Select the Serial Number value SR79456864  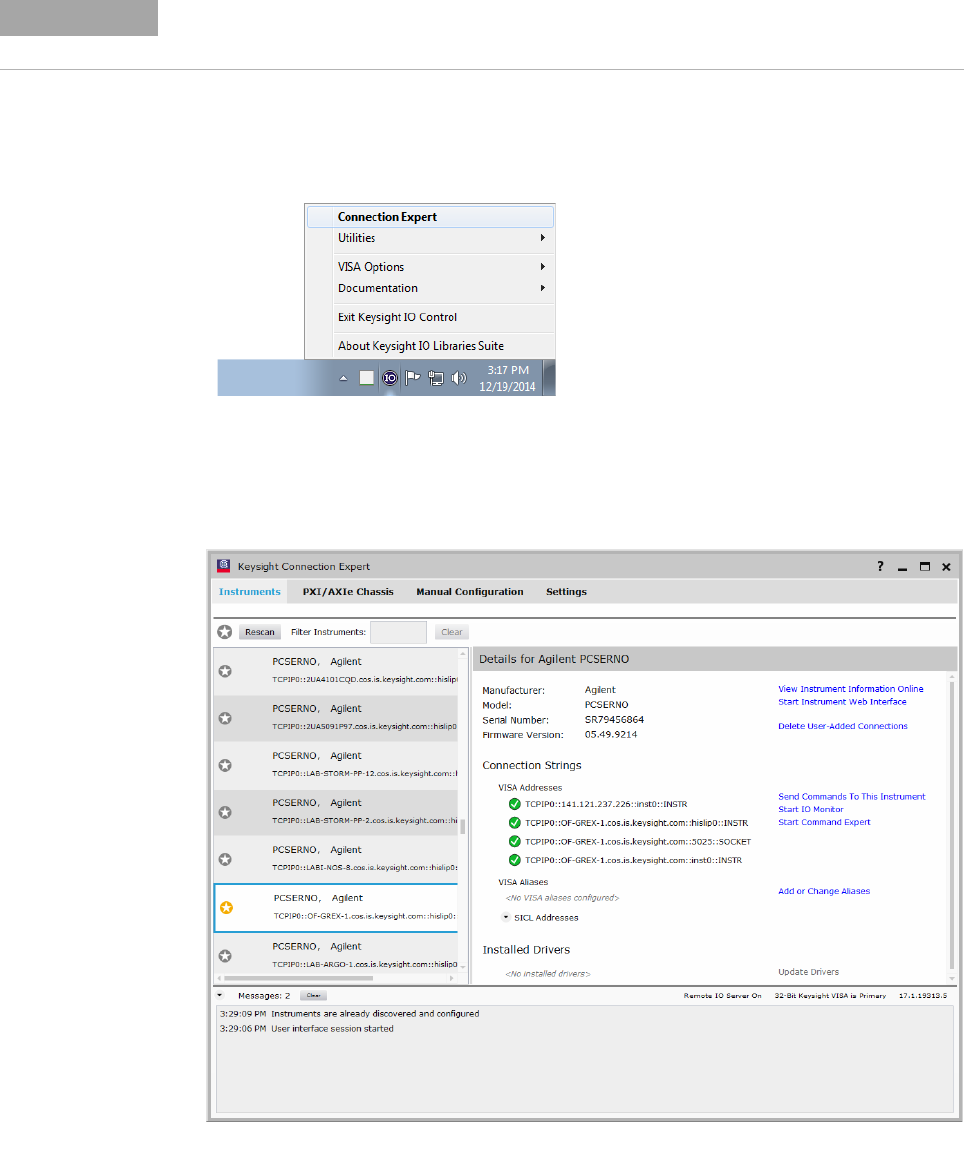point(615,720)
